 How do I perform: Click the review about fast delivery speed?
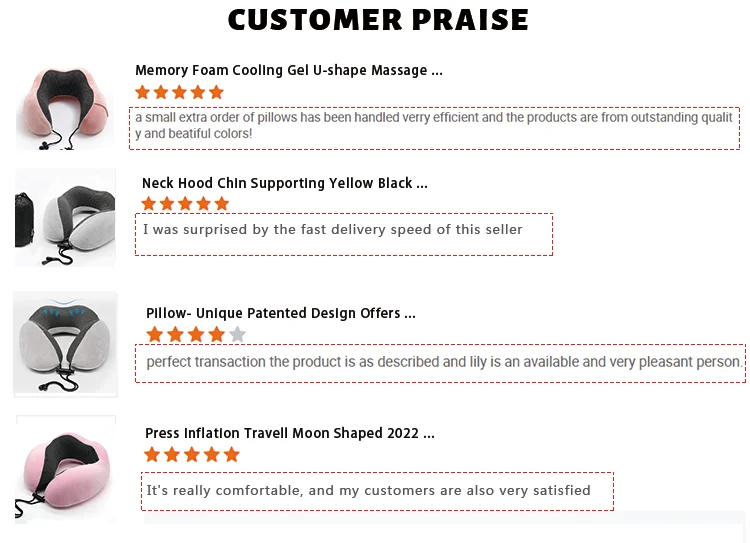pyautogui.click(x=343, y=232)
